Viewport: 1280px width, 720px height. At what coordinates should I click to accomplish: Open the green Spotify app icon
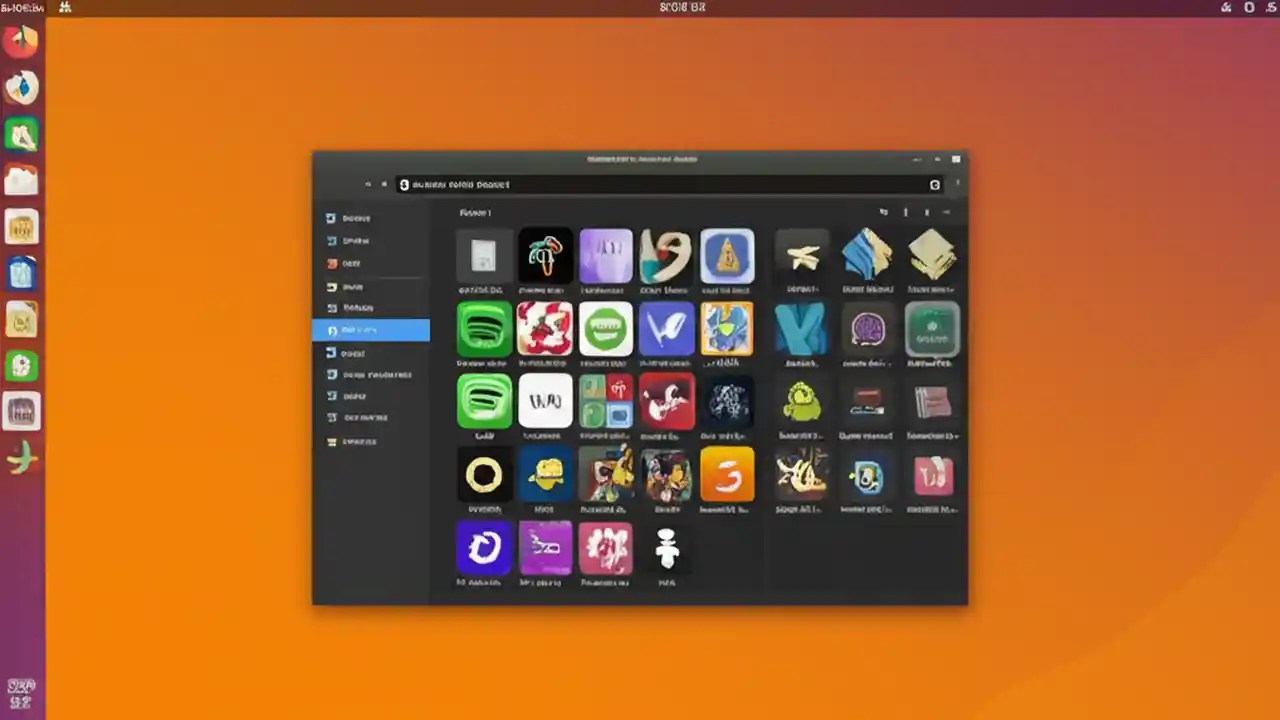click(x=484, y=330)
